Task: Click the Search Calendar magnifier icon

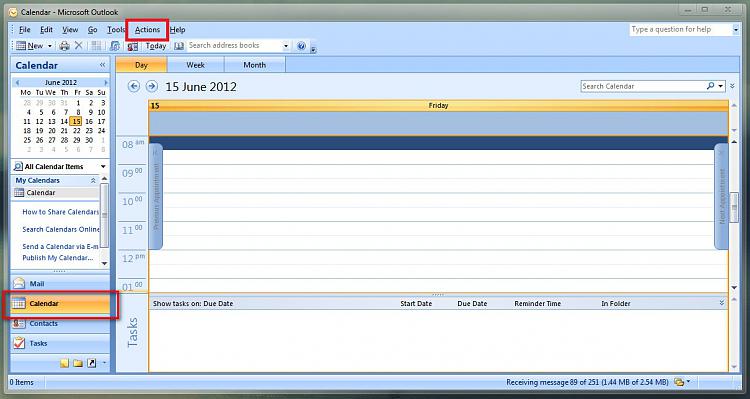Action: coord(710,86)
